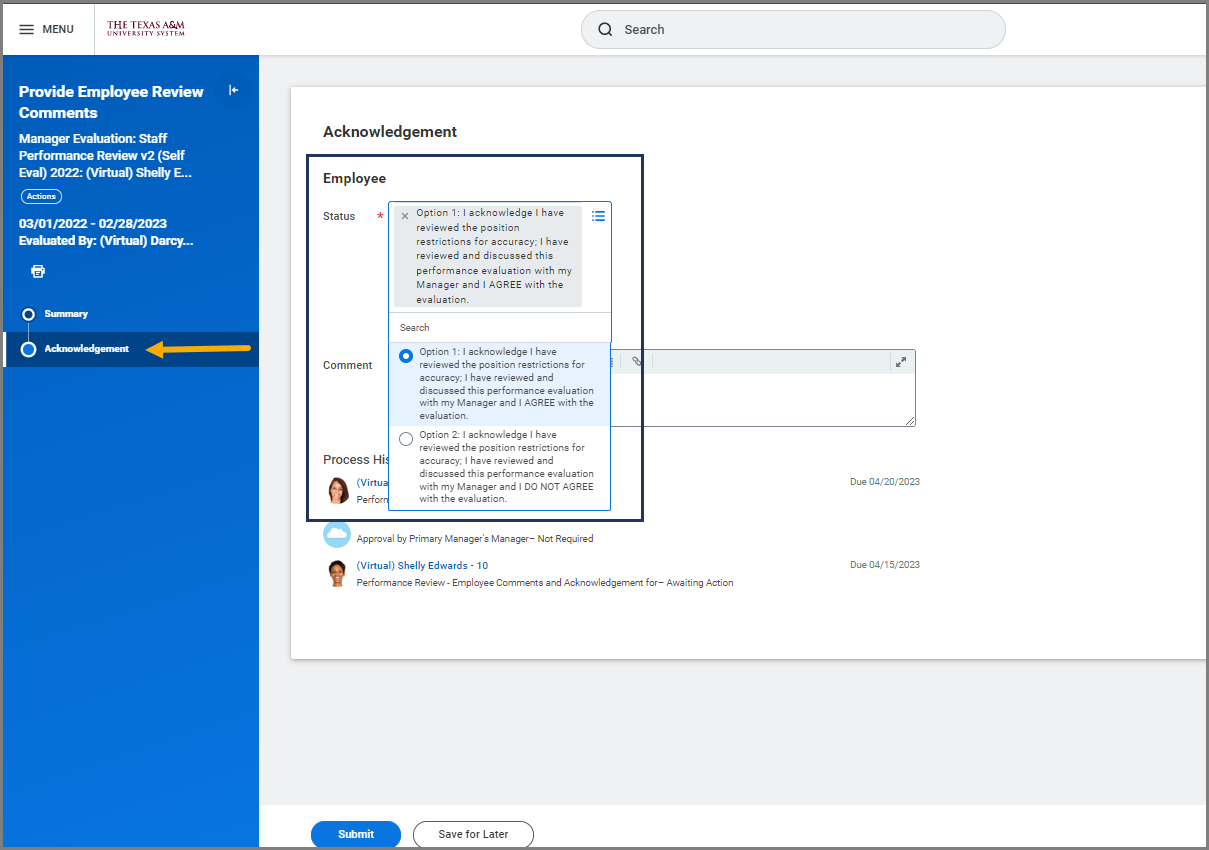Click Save for Later
This screenshot has width=1209, height=850.
[473, 834]
